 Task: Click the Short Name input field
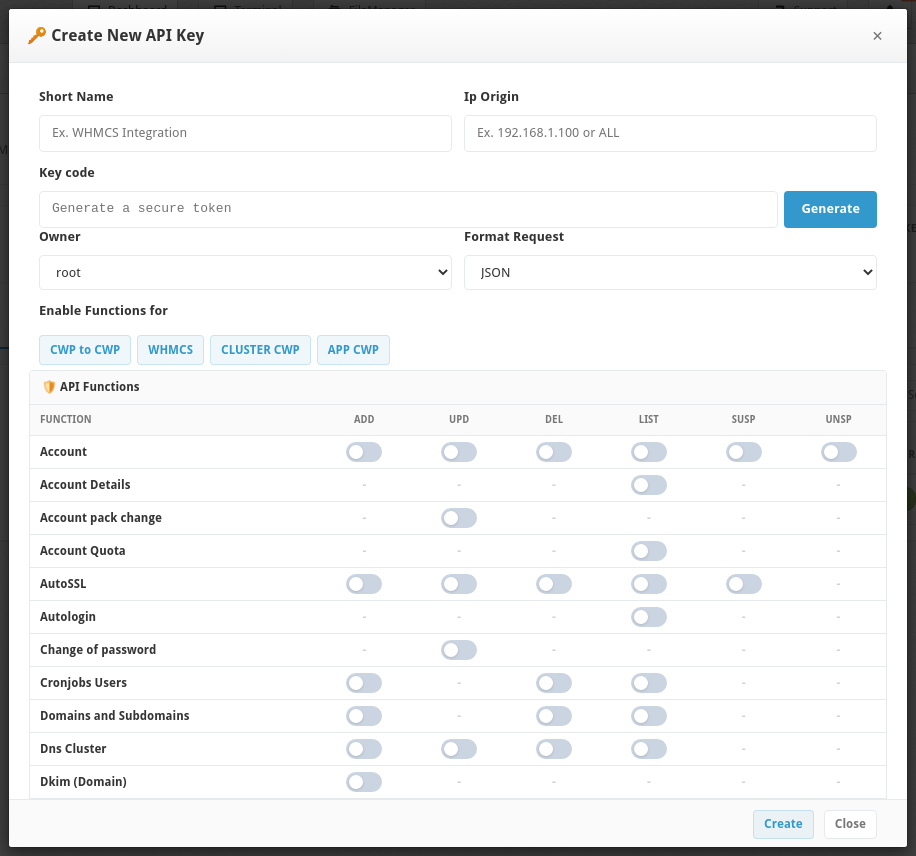[x=245, y=133]
